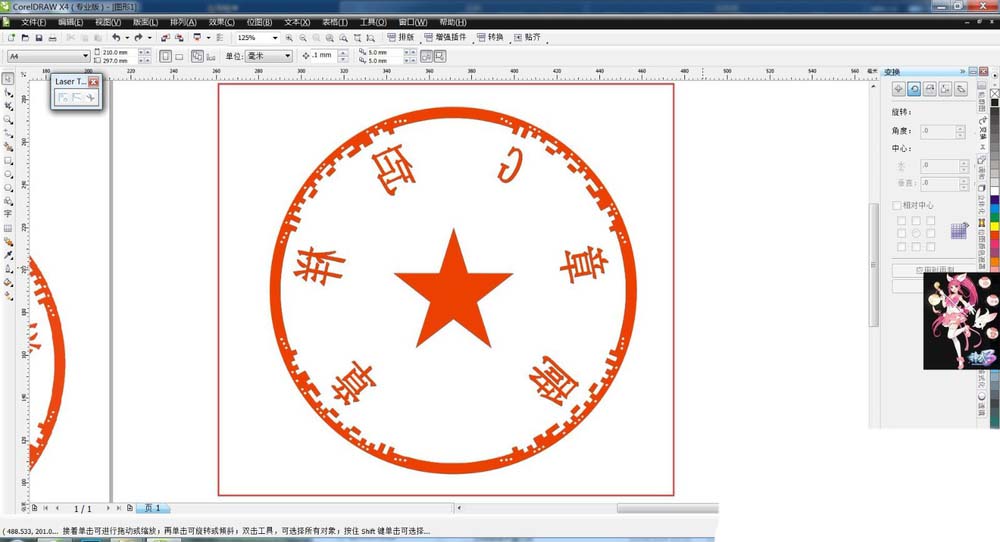Switch to Size tab in 变换 docker

pyautogui.click(x=945, y=89)
